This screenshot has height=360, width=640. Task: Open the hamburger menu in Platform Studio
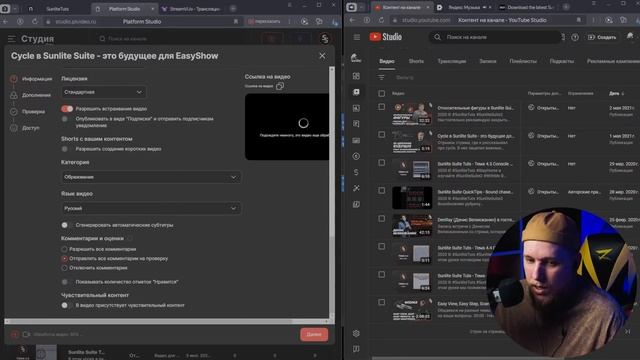11,39
